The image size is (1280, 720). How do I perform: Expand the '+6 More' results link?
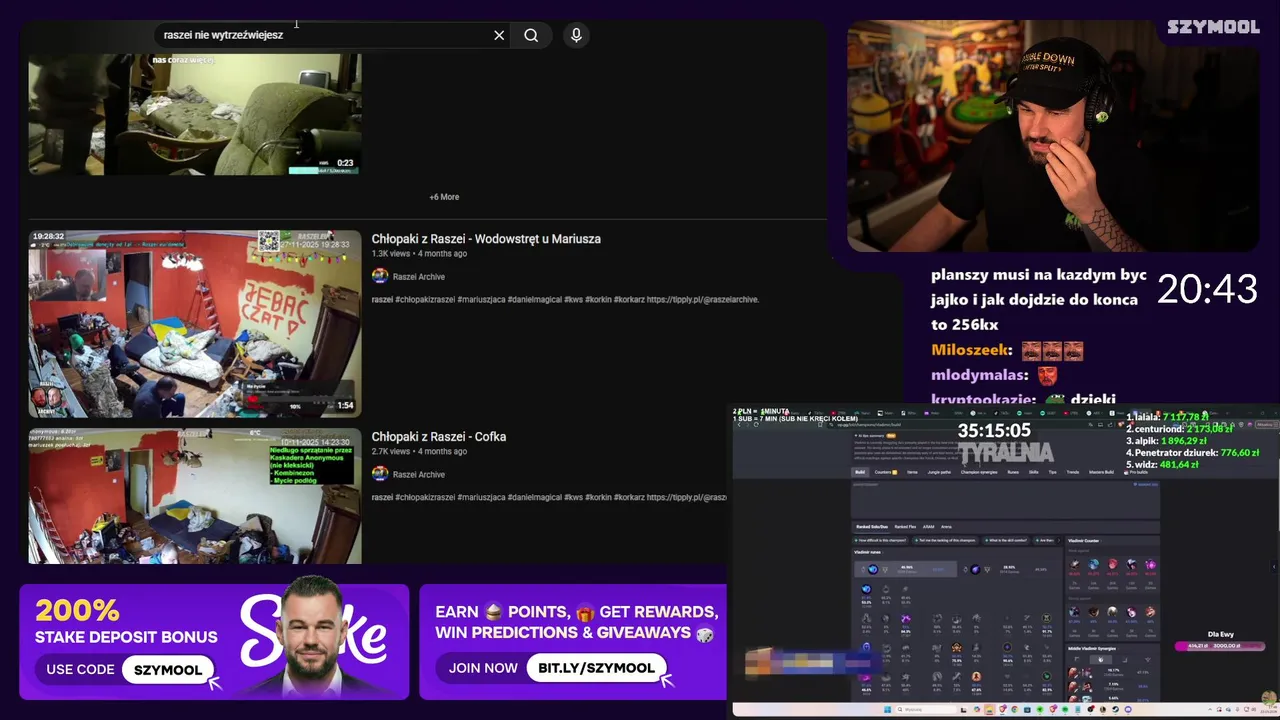[444, 197]
